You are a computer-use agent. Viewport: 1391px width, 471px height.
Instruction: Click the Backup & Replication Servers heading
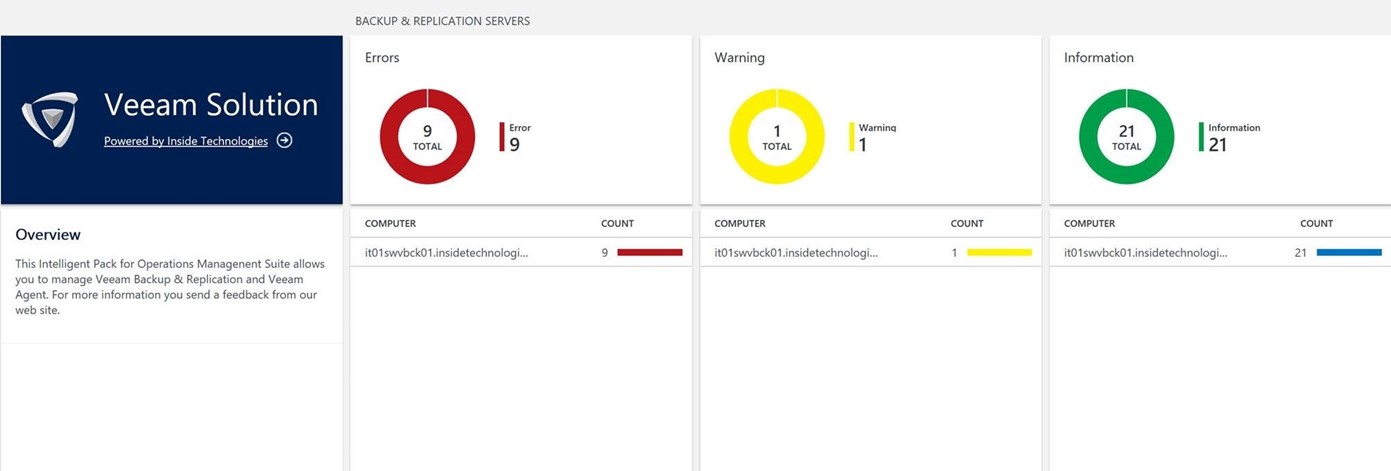click(442, 21)
